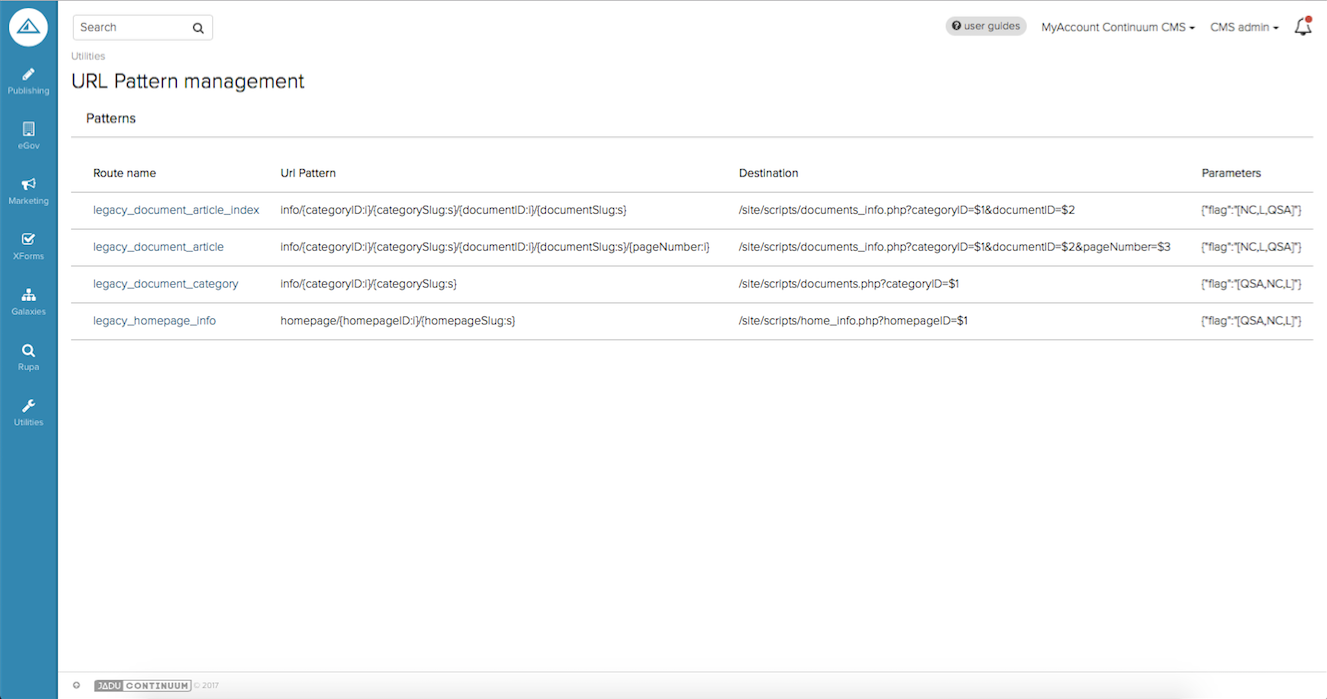The image size is (1327, 699).
Task: Open the Rupa search icon
Action: 28,351
